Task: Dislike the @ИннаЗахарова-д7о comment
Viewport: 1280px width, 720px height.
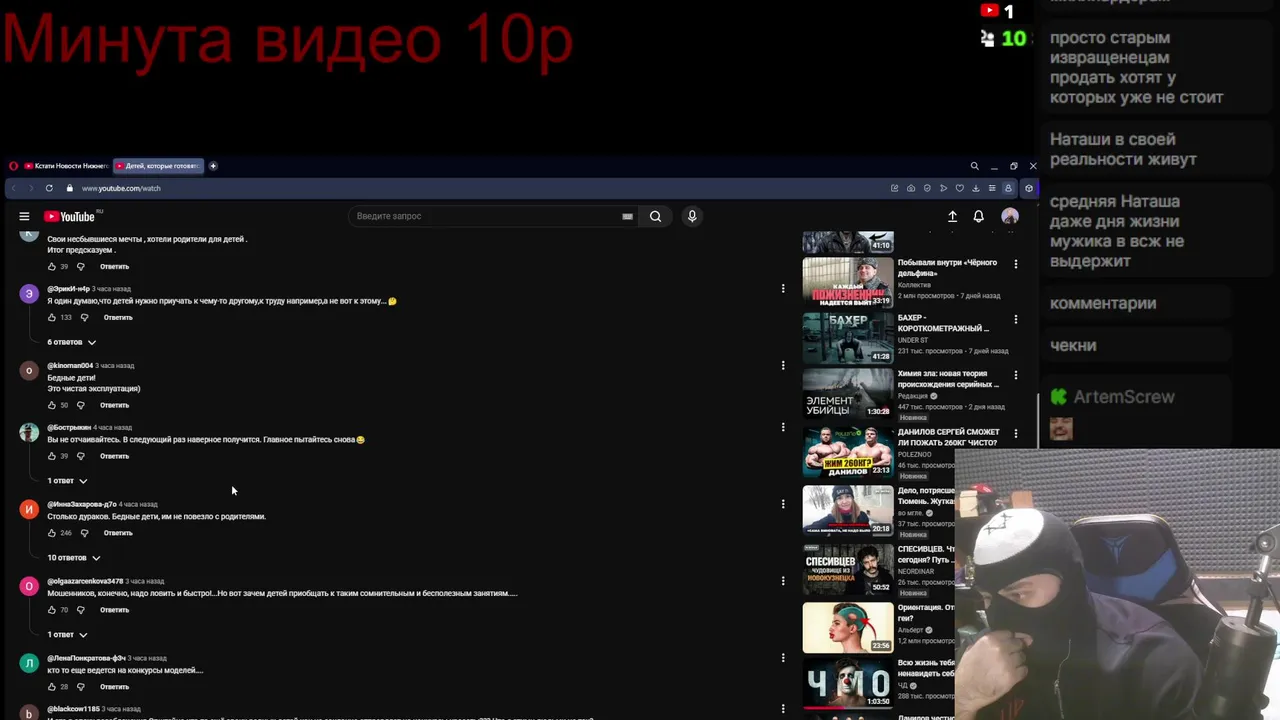Action: click(x=84, y=533)
